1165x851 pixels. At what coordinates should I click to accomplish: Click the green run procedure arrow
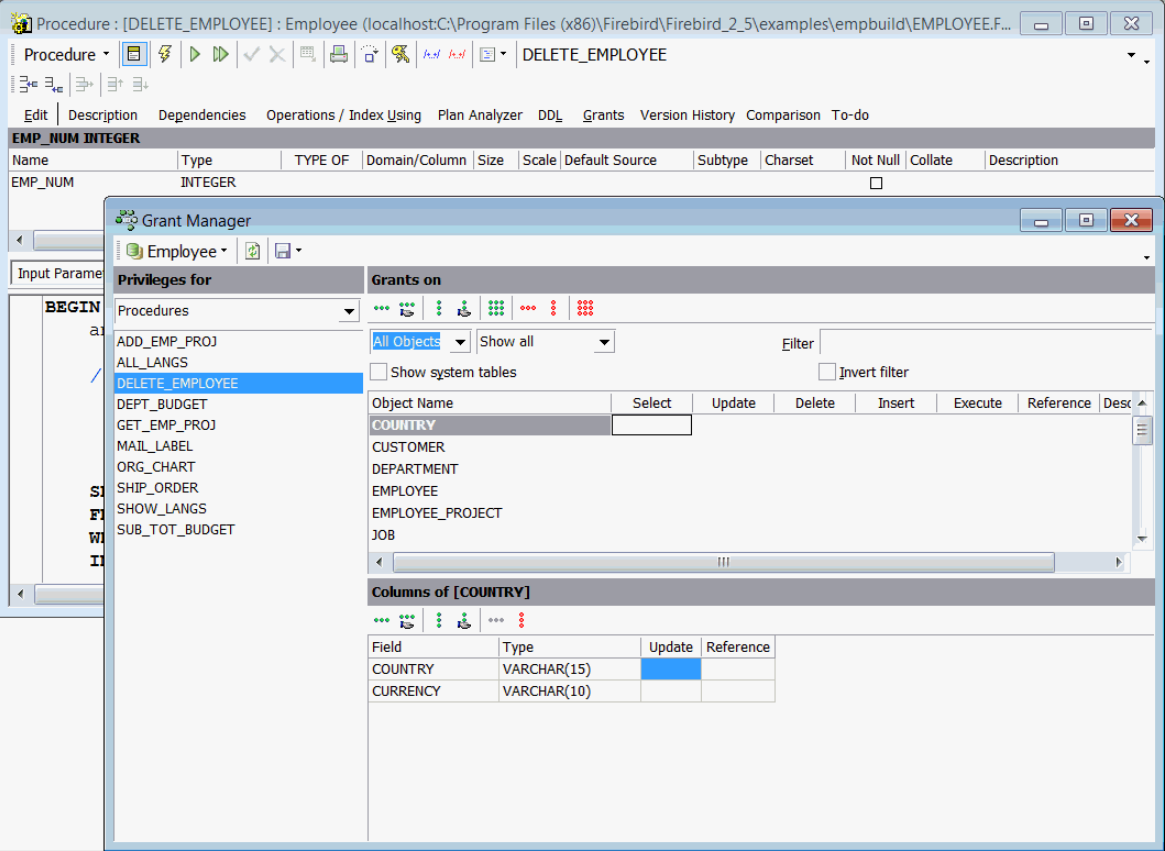196,54
